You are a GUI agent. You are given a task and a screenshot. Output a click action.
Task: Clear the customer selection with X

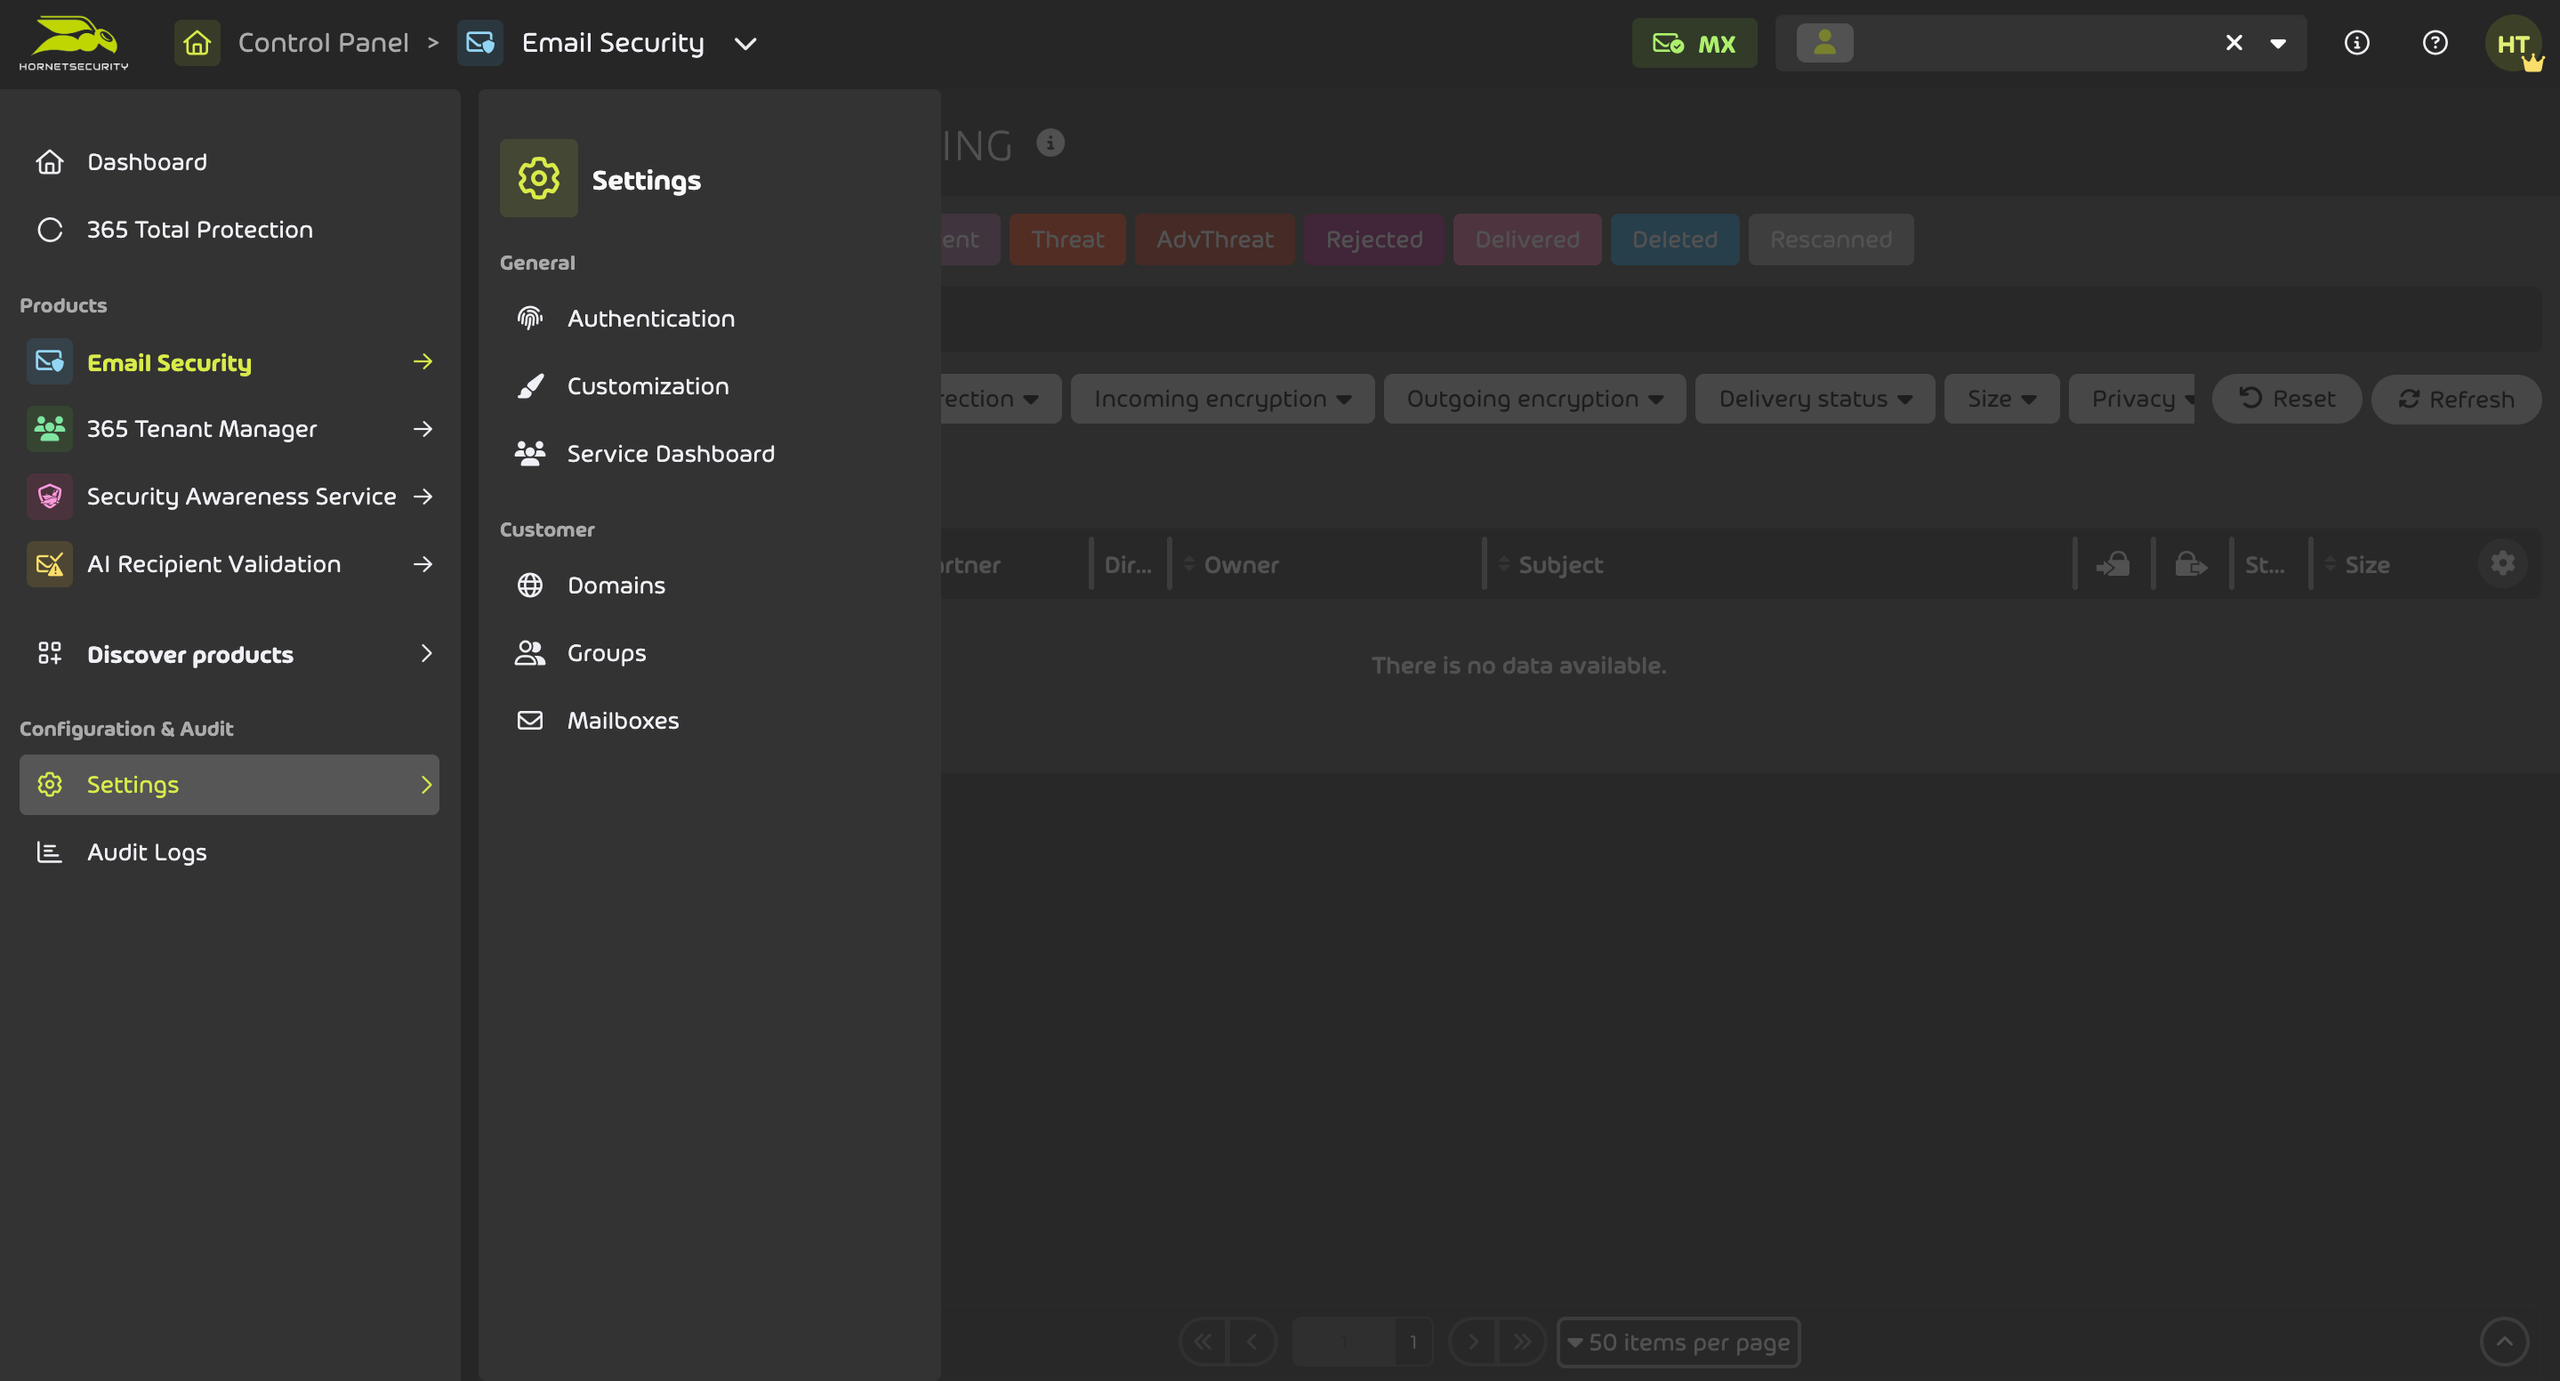click(2234, 43)
